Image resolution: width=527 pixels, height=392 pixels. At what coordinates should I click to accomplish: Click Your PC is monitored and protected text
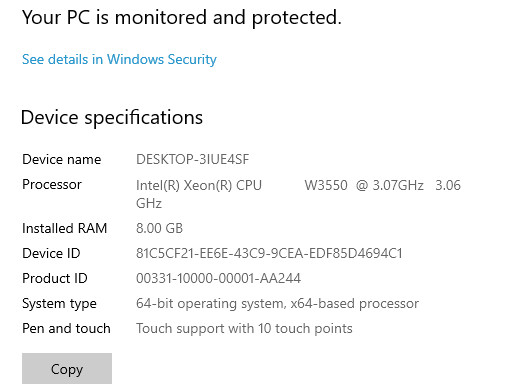182,18
